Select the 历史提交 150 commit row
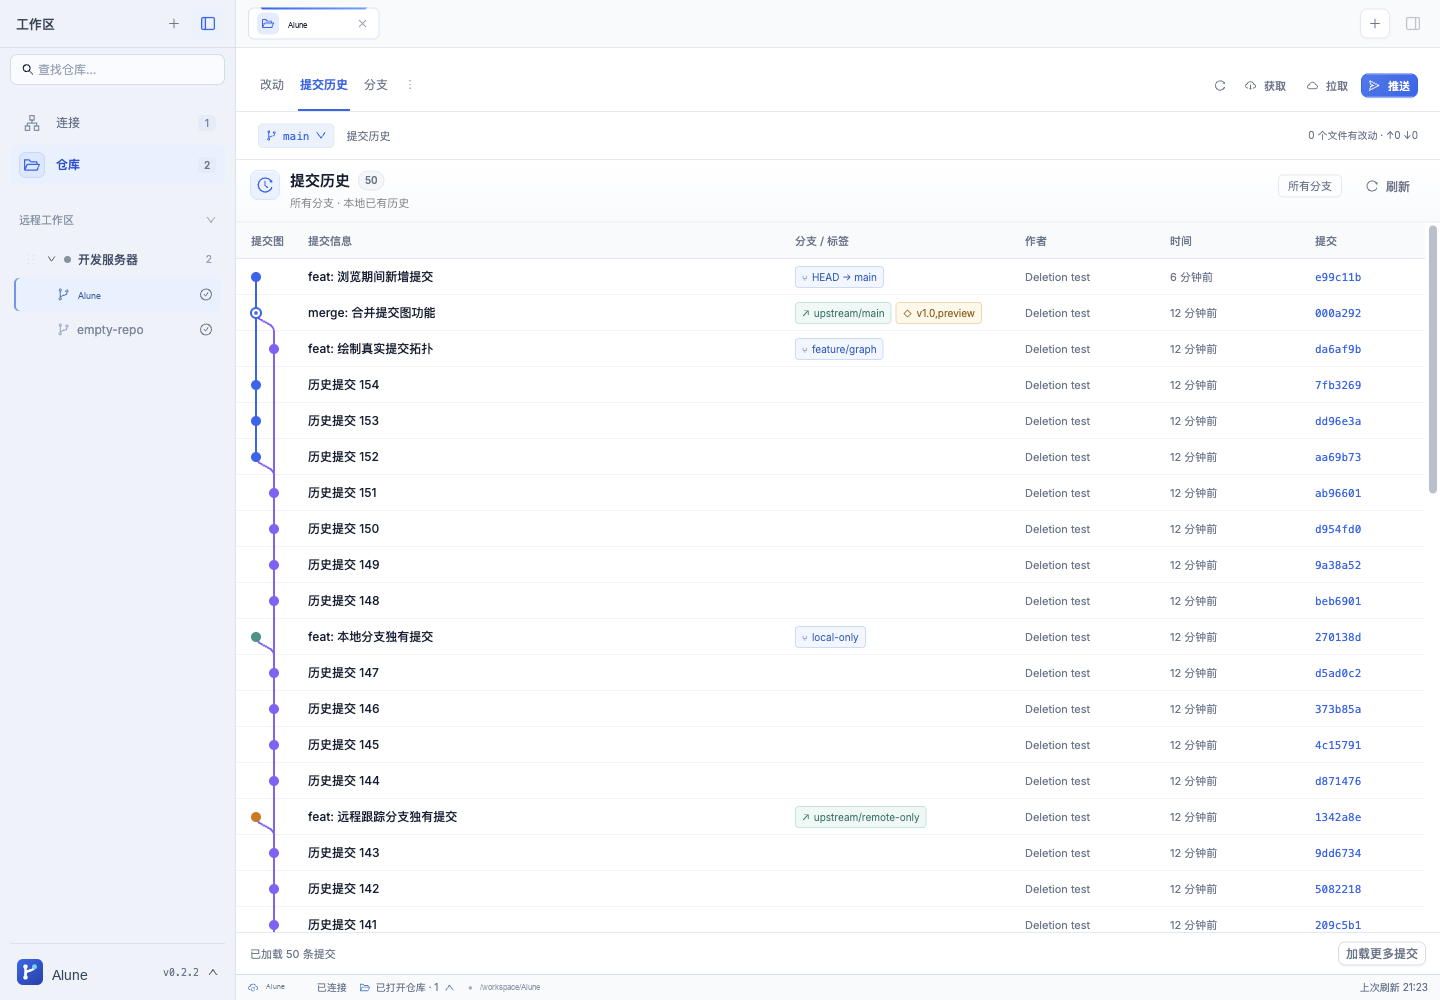Screen dimensions: 1440x1000 tap(830, 529)
